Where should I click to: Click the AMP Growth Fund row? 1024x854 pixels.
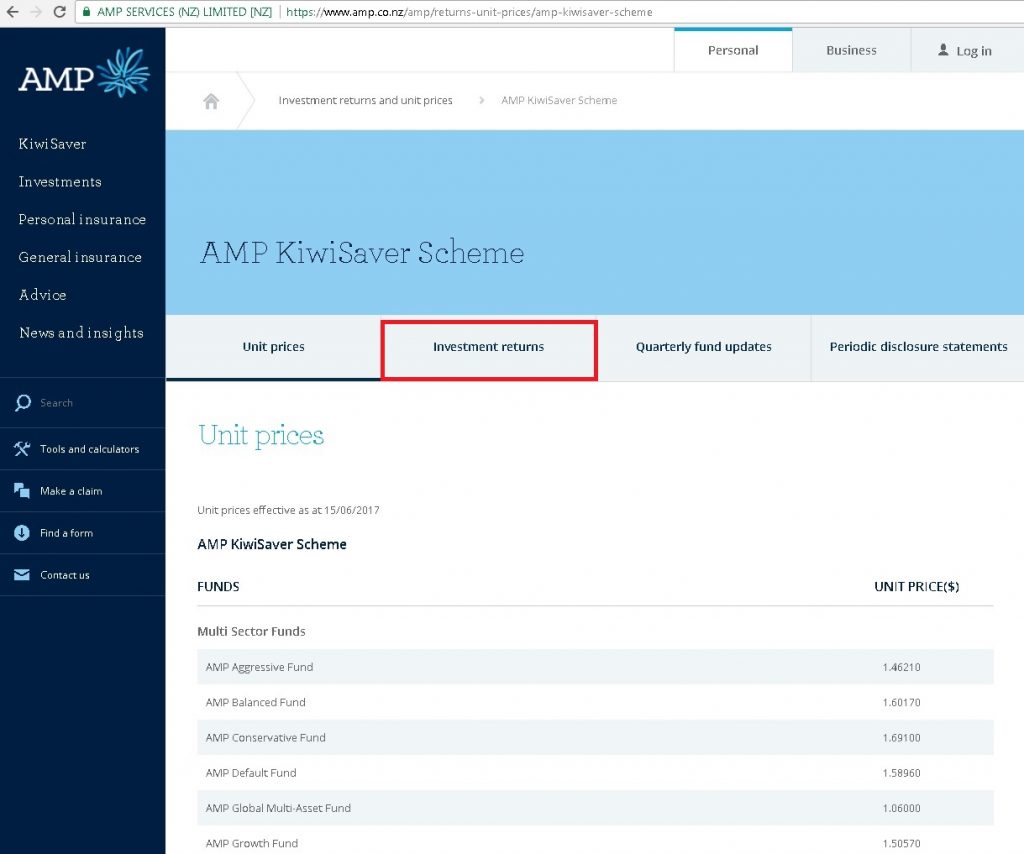596,842
